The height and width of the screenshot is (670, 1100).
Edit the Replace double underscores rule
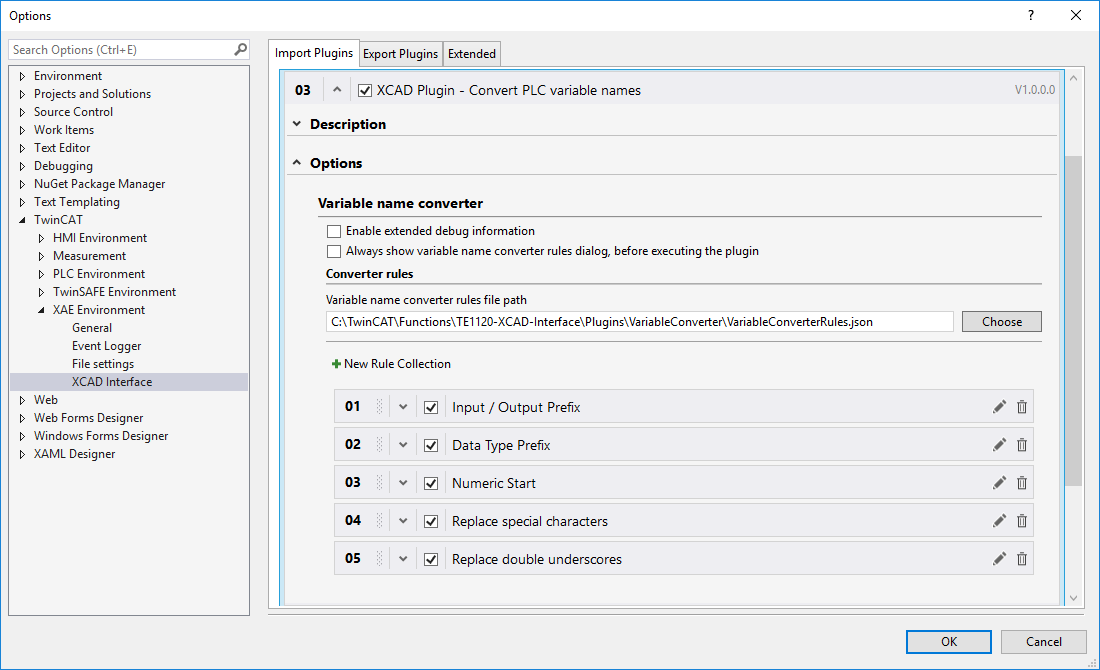point(999,558)
